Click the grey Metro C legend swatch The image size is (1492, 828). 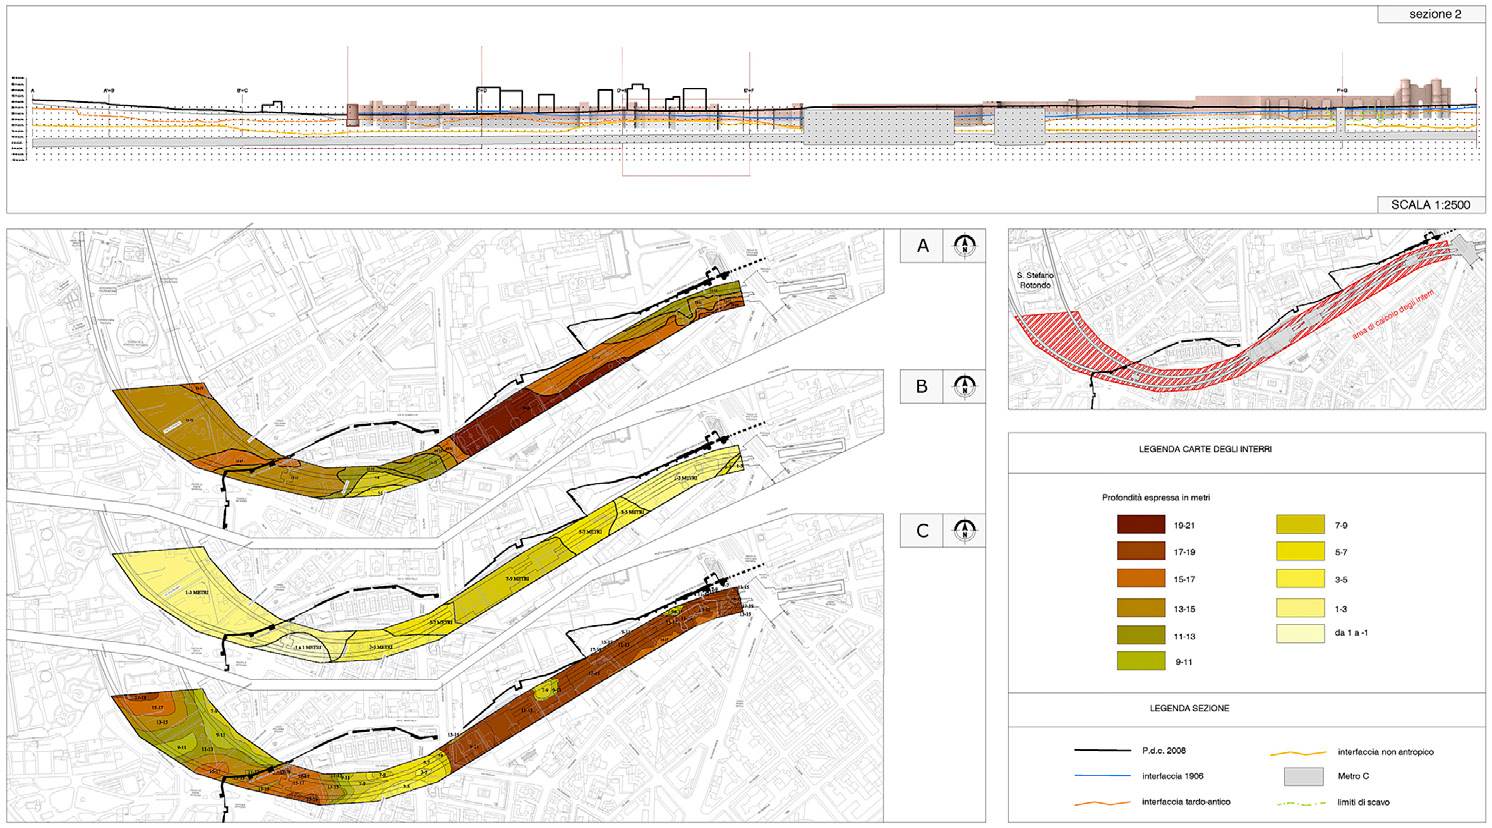pyautogui.click(x=1304, y=776)
